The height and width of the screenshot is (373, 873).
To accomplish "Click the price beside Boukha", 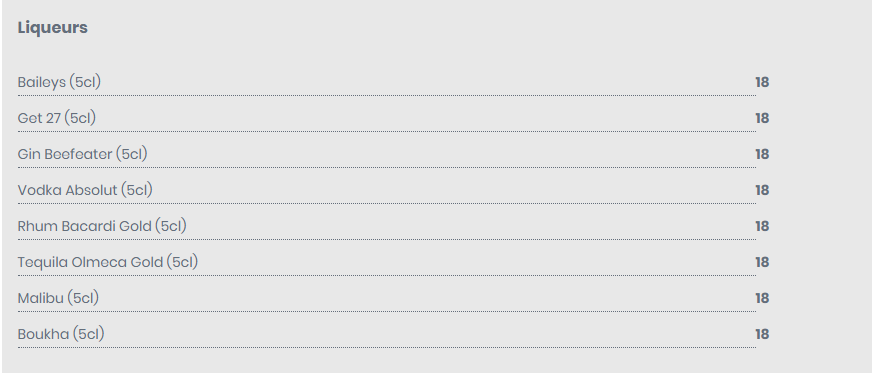I will pyautogui.click(x=762, y=334).
